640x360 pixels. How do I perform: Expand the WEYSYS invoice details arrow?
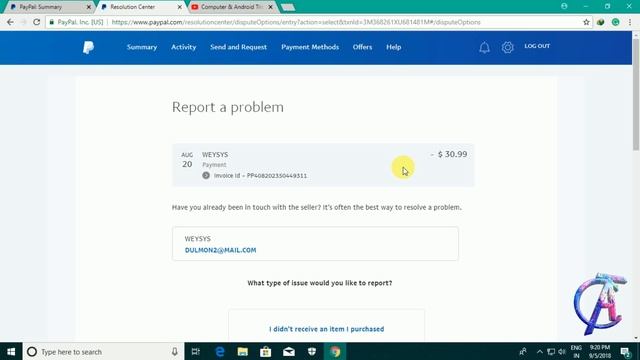tap(206, 176)
